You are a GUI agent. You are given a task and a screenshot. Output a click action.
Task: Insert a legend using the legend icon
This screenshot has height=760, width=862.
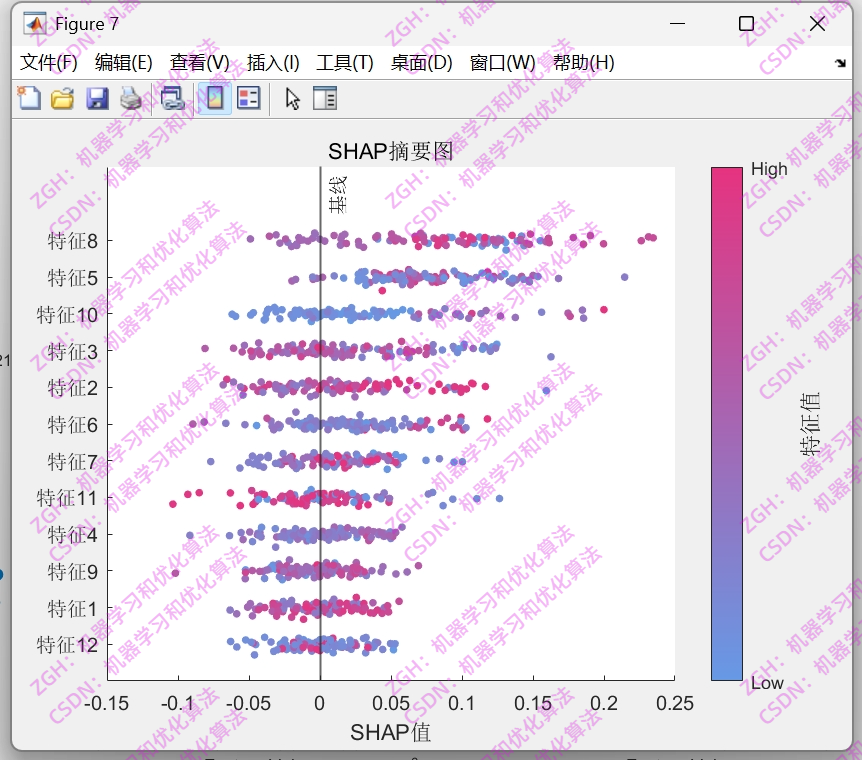pyautogui.click(x=246, y=98)
